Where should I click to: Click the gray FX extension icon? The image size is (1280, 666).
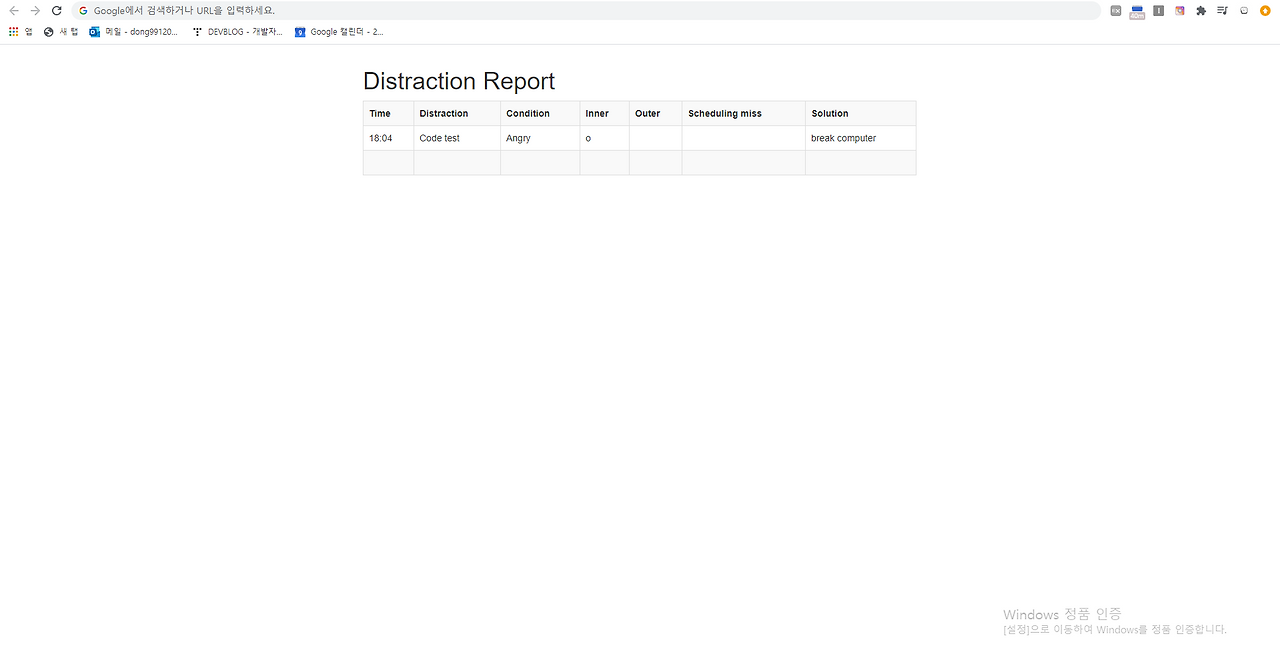click(x=1116, y=11)
